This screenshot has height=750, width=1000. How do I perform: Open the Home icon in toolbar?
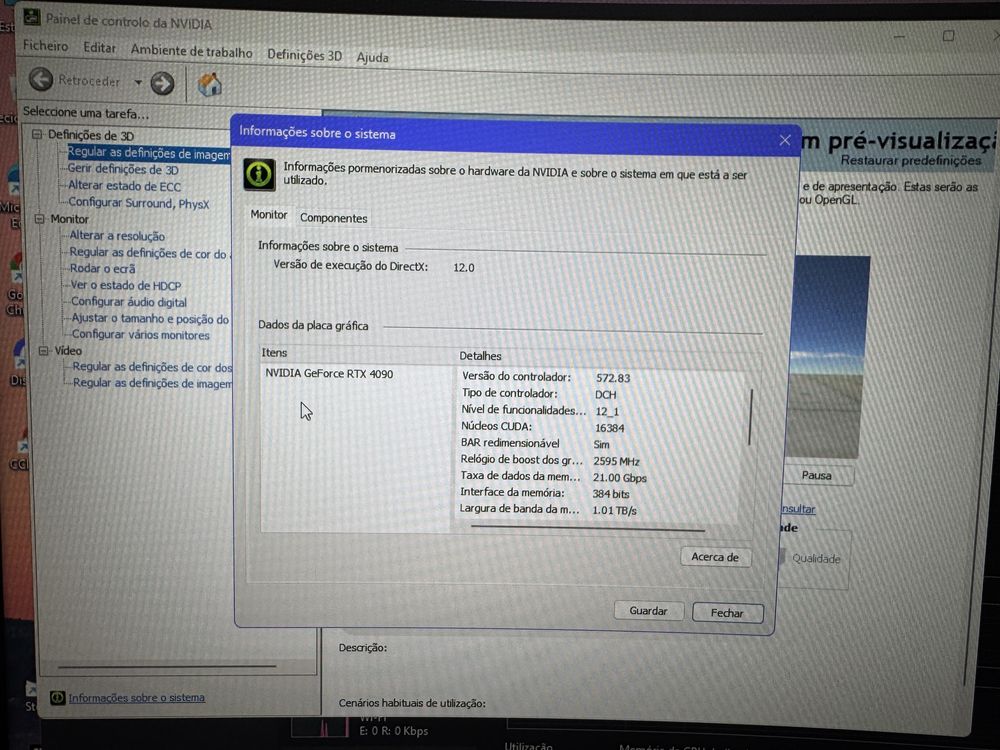209,84
